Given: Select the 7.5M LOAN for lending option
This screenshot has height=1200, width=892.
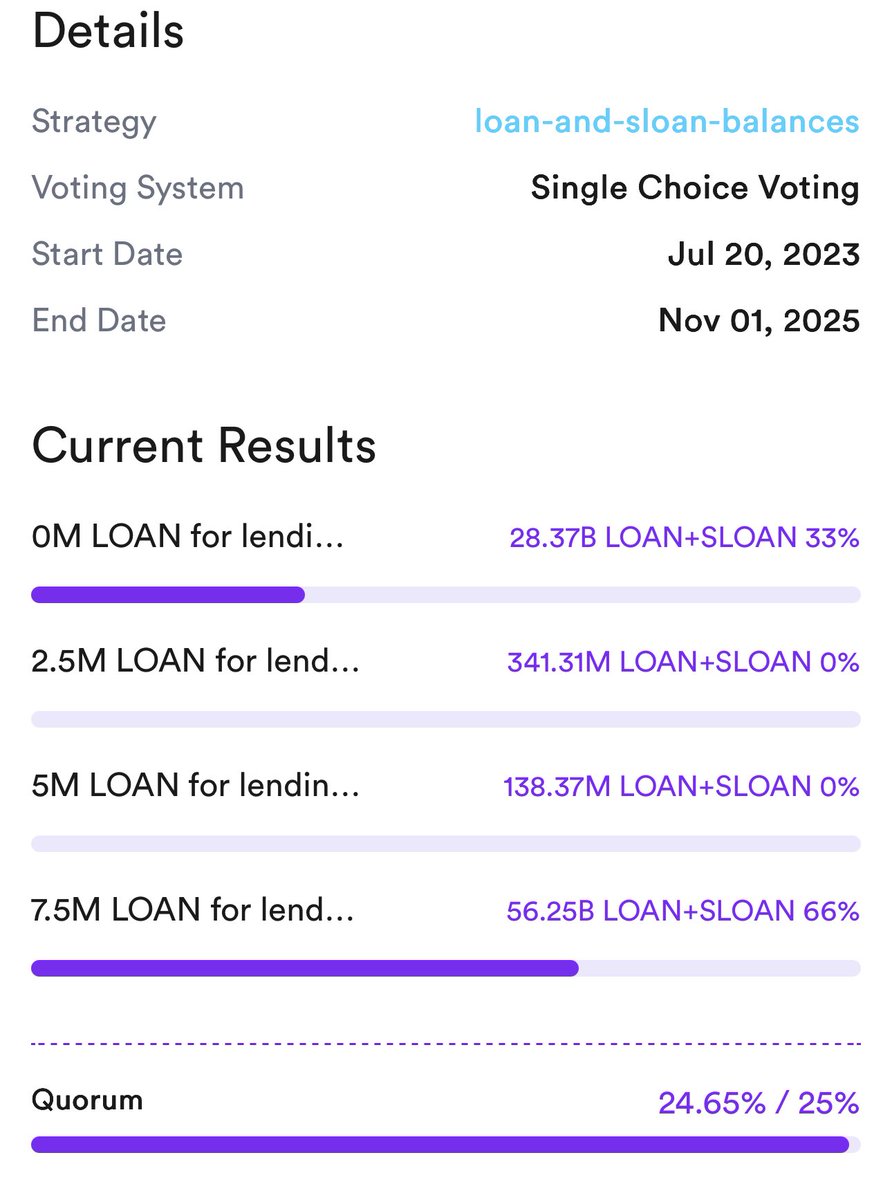Looking at the screenshot, I should [193, 910].
